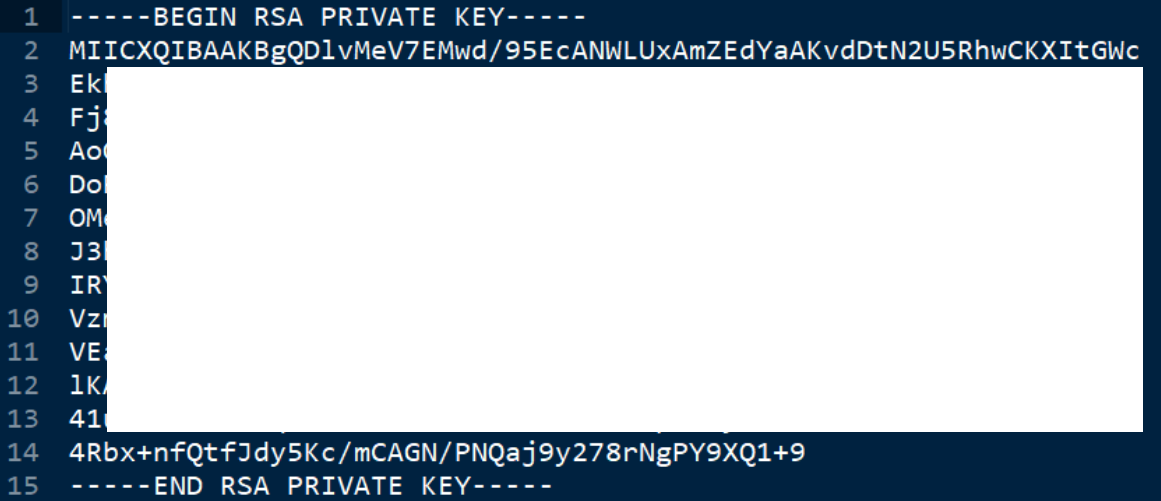Click line number 1 in the gutter

[x=30, y=17]
